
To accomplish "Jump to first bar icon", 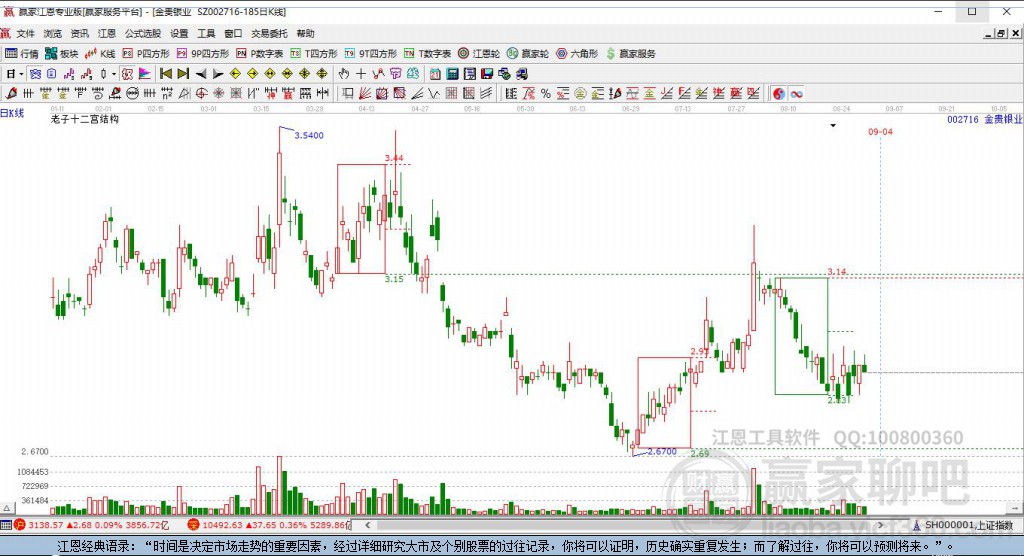I will pos(166,74).
